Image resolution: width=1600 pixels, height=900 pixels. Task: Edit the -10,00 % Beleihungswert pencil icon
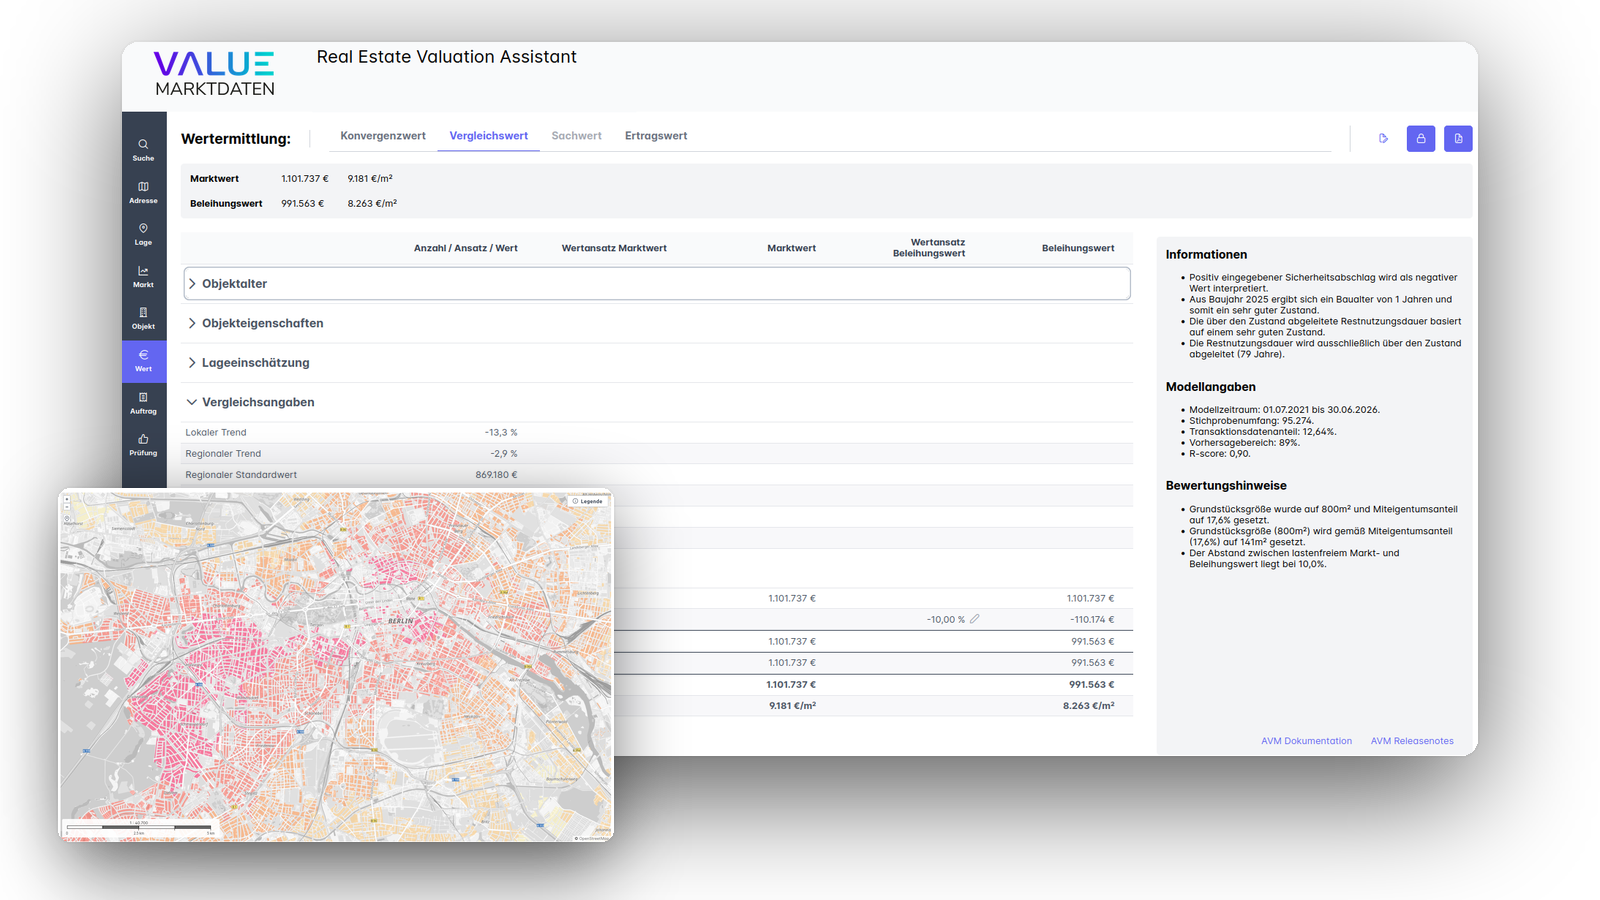point(974,619)
